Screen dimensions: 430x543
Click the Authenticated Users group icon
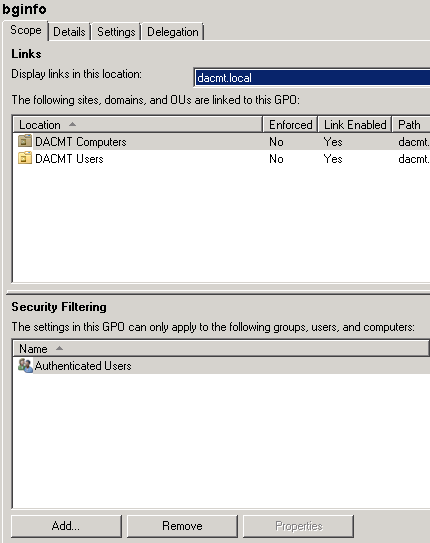pyautogui.click(x=25, y=365)
